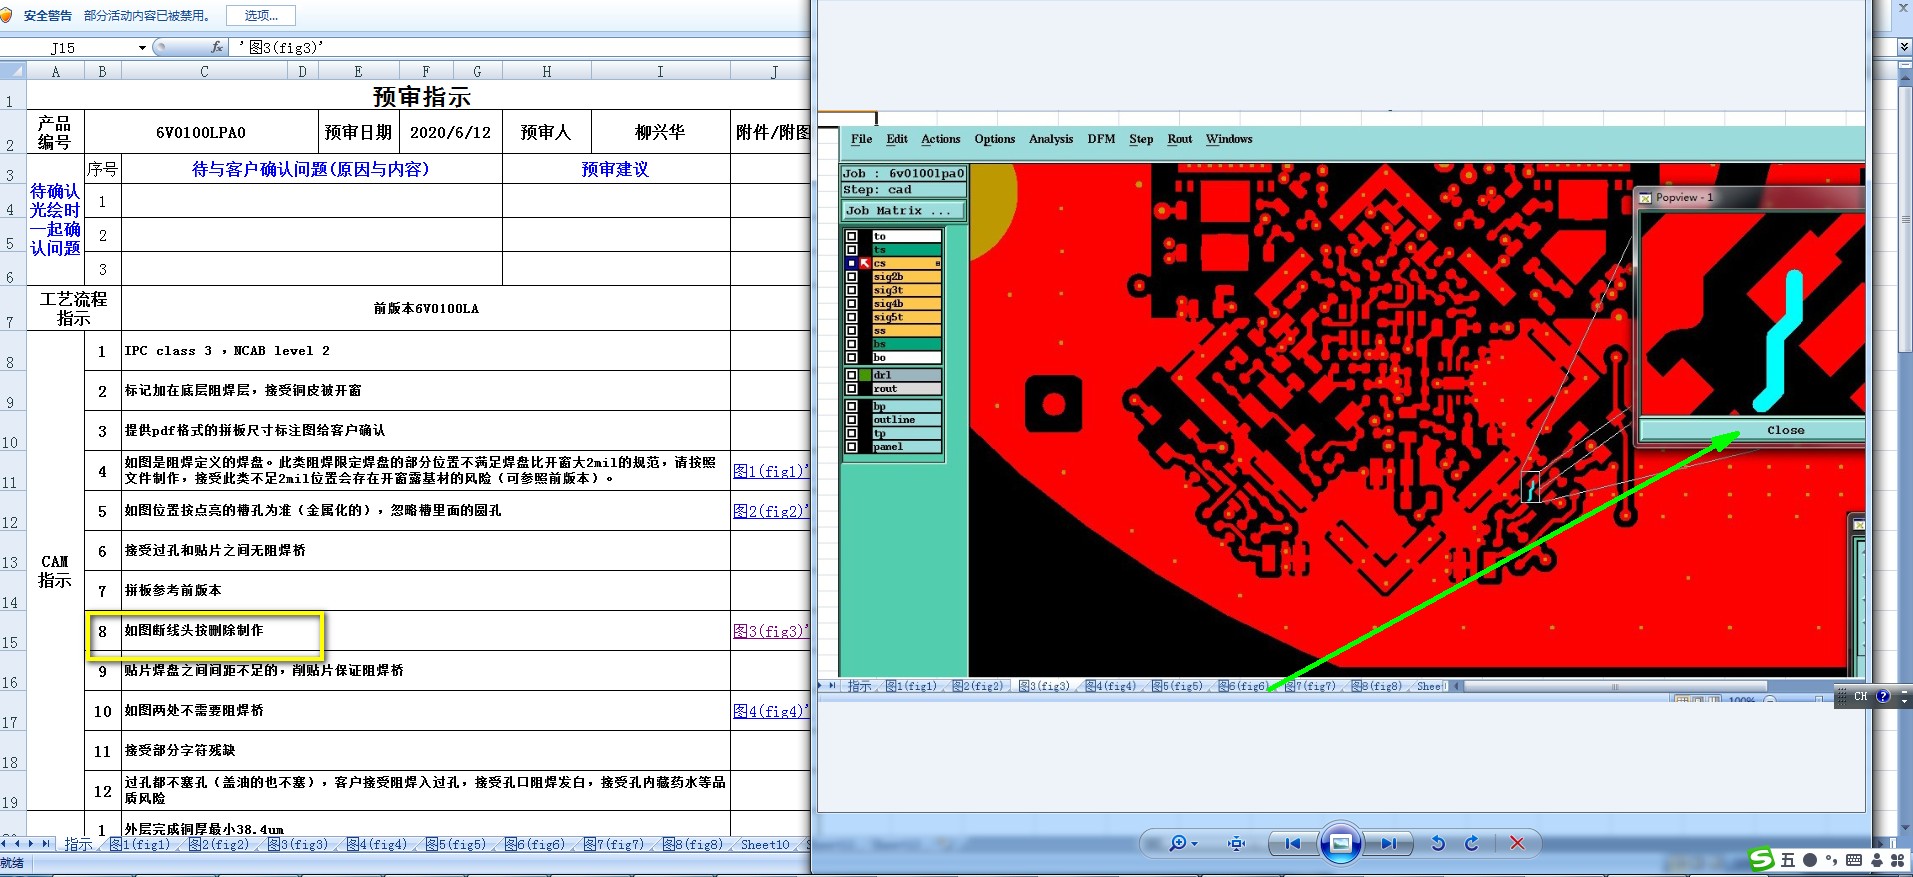Rotate image clockwise

pyautogui.click(x=1472, y=843)
